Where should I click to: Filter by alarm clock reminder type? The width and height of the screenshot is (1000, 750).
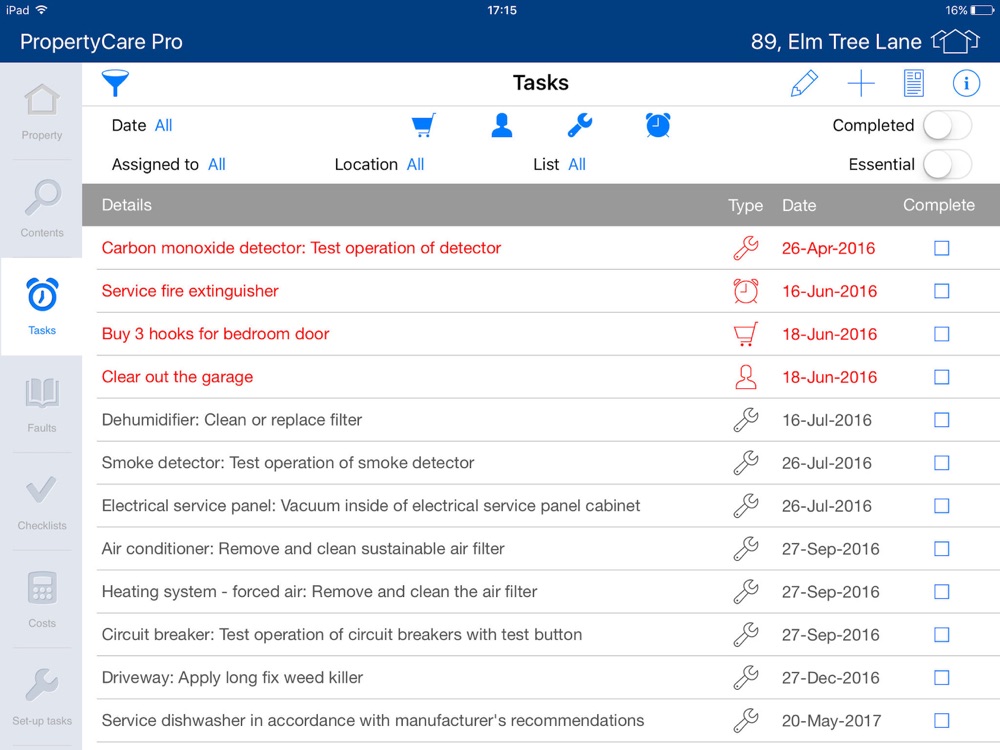coord(658,125)
